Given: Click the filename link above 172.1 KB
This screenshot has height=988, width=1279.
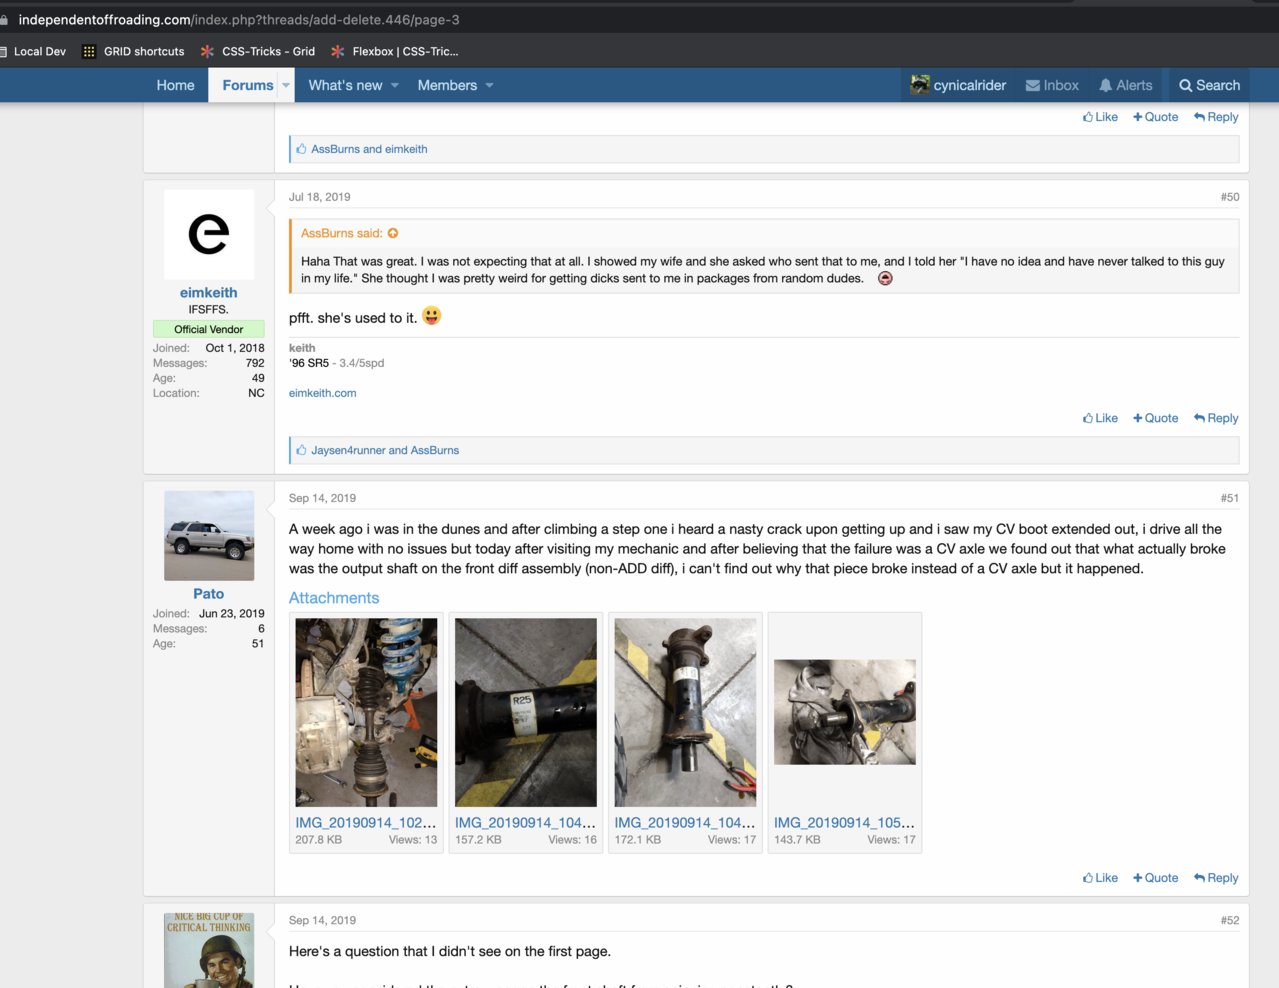Looking at the screenshot, I should [685, 823].
